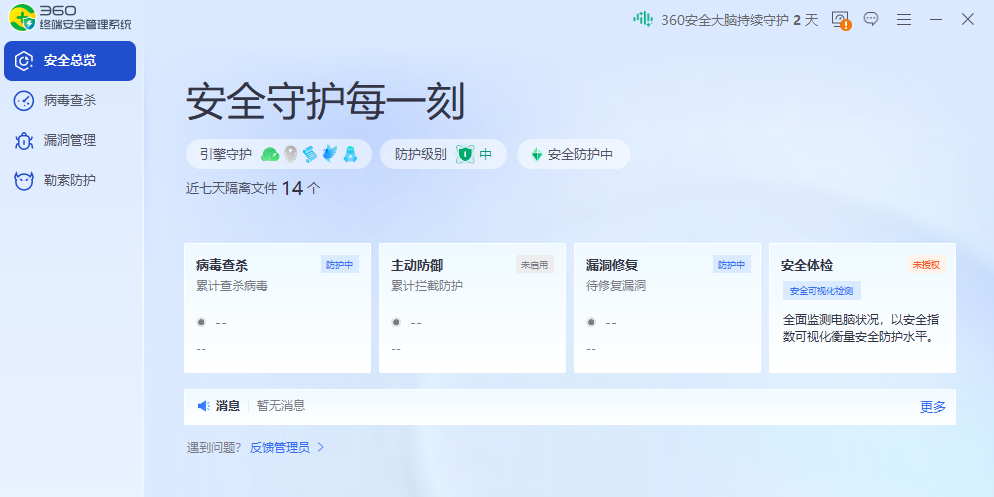Click the 反馈管理员 link
Viewport: 994px width, 497px height.
pos(280,448)
